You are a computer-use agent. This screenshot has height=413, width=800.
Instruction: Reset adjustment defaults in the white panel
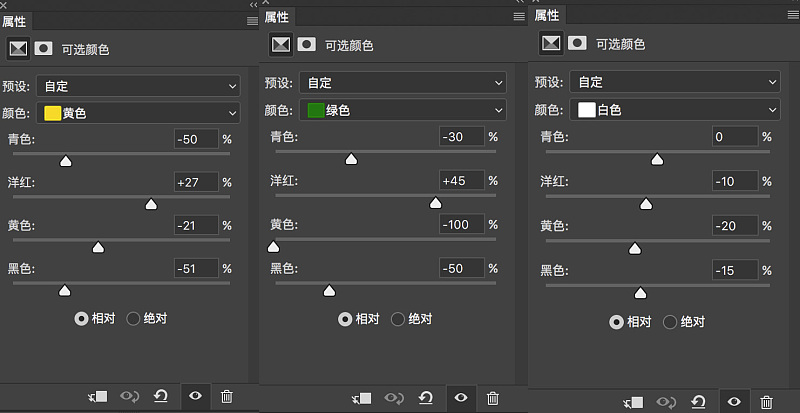(x=698, y=403)
